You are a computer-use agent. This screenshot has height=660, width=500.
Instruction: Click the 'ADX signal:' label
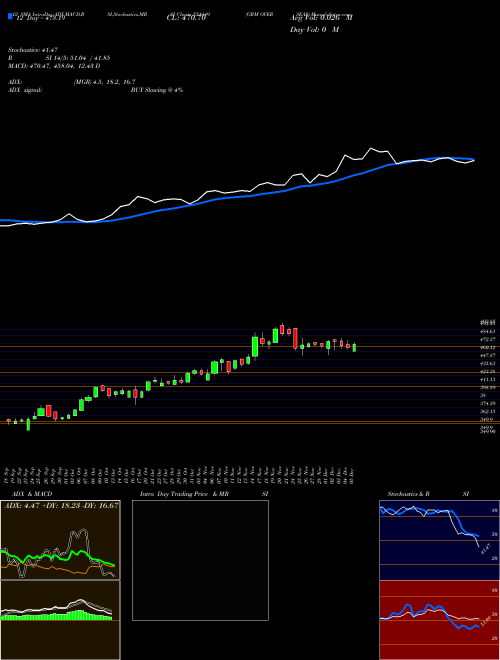pos(24,90)
